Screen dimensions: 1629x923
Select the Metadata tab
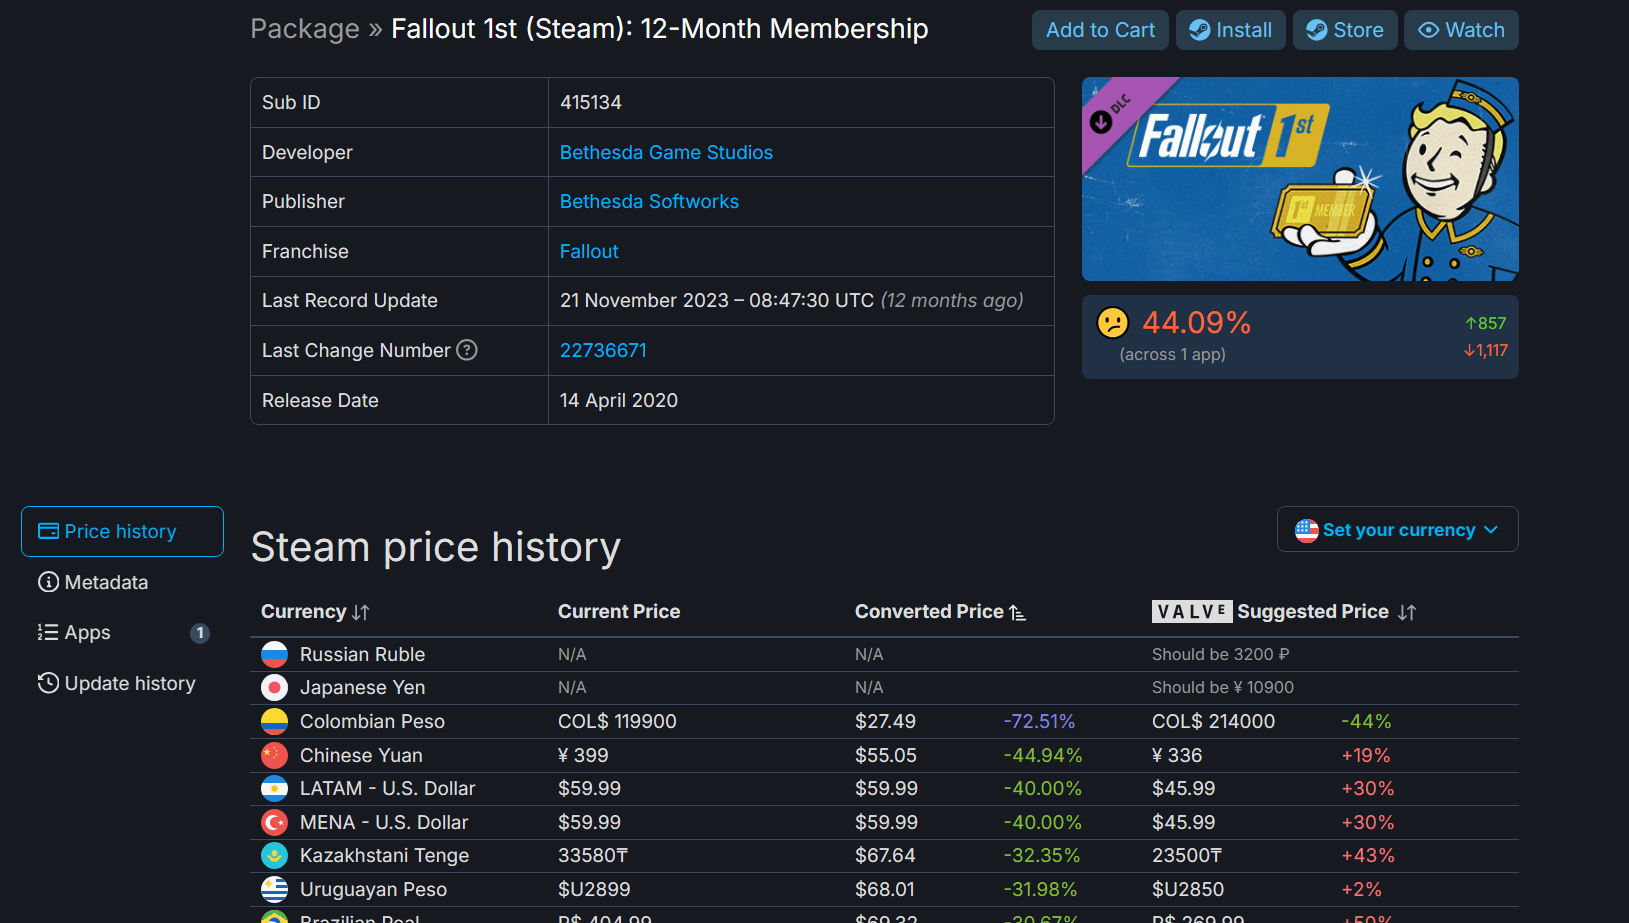122,582
